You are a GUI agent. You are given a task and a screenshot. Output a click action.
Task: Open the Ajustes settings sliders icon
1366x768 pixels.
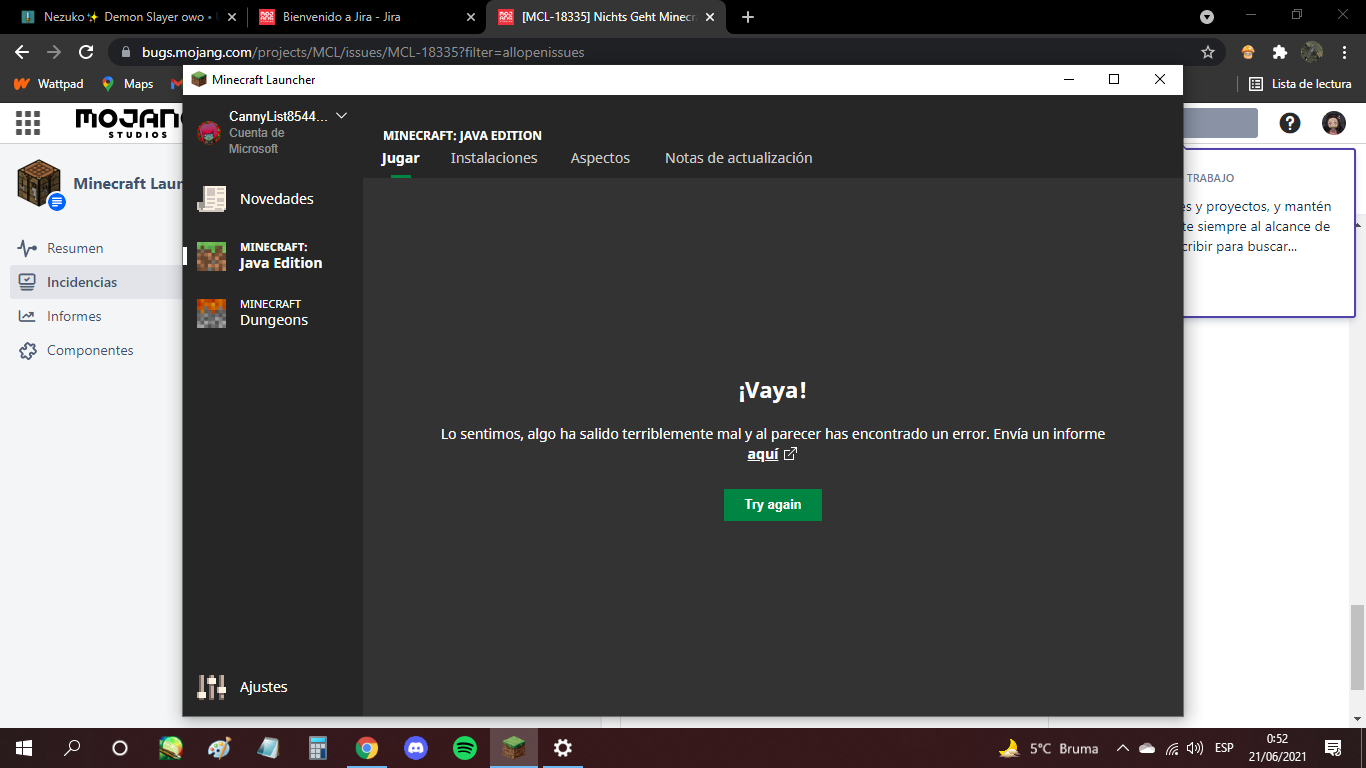(211, 687)
